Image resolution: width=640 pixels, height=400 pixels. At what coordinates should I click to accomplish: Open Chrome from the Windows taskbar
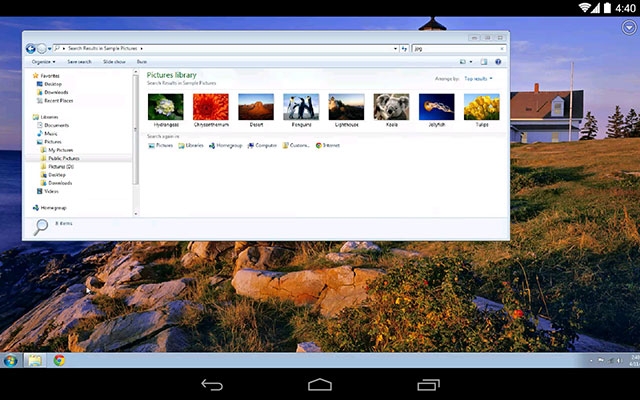click(60, 360)
